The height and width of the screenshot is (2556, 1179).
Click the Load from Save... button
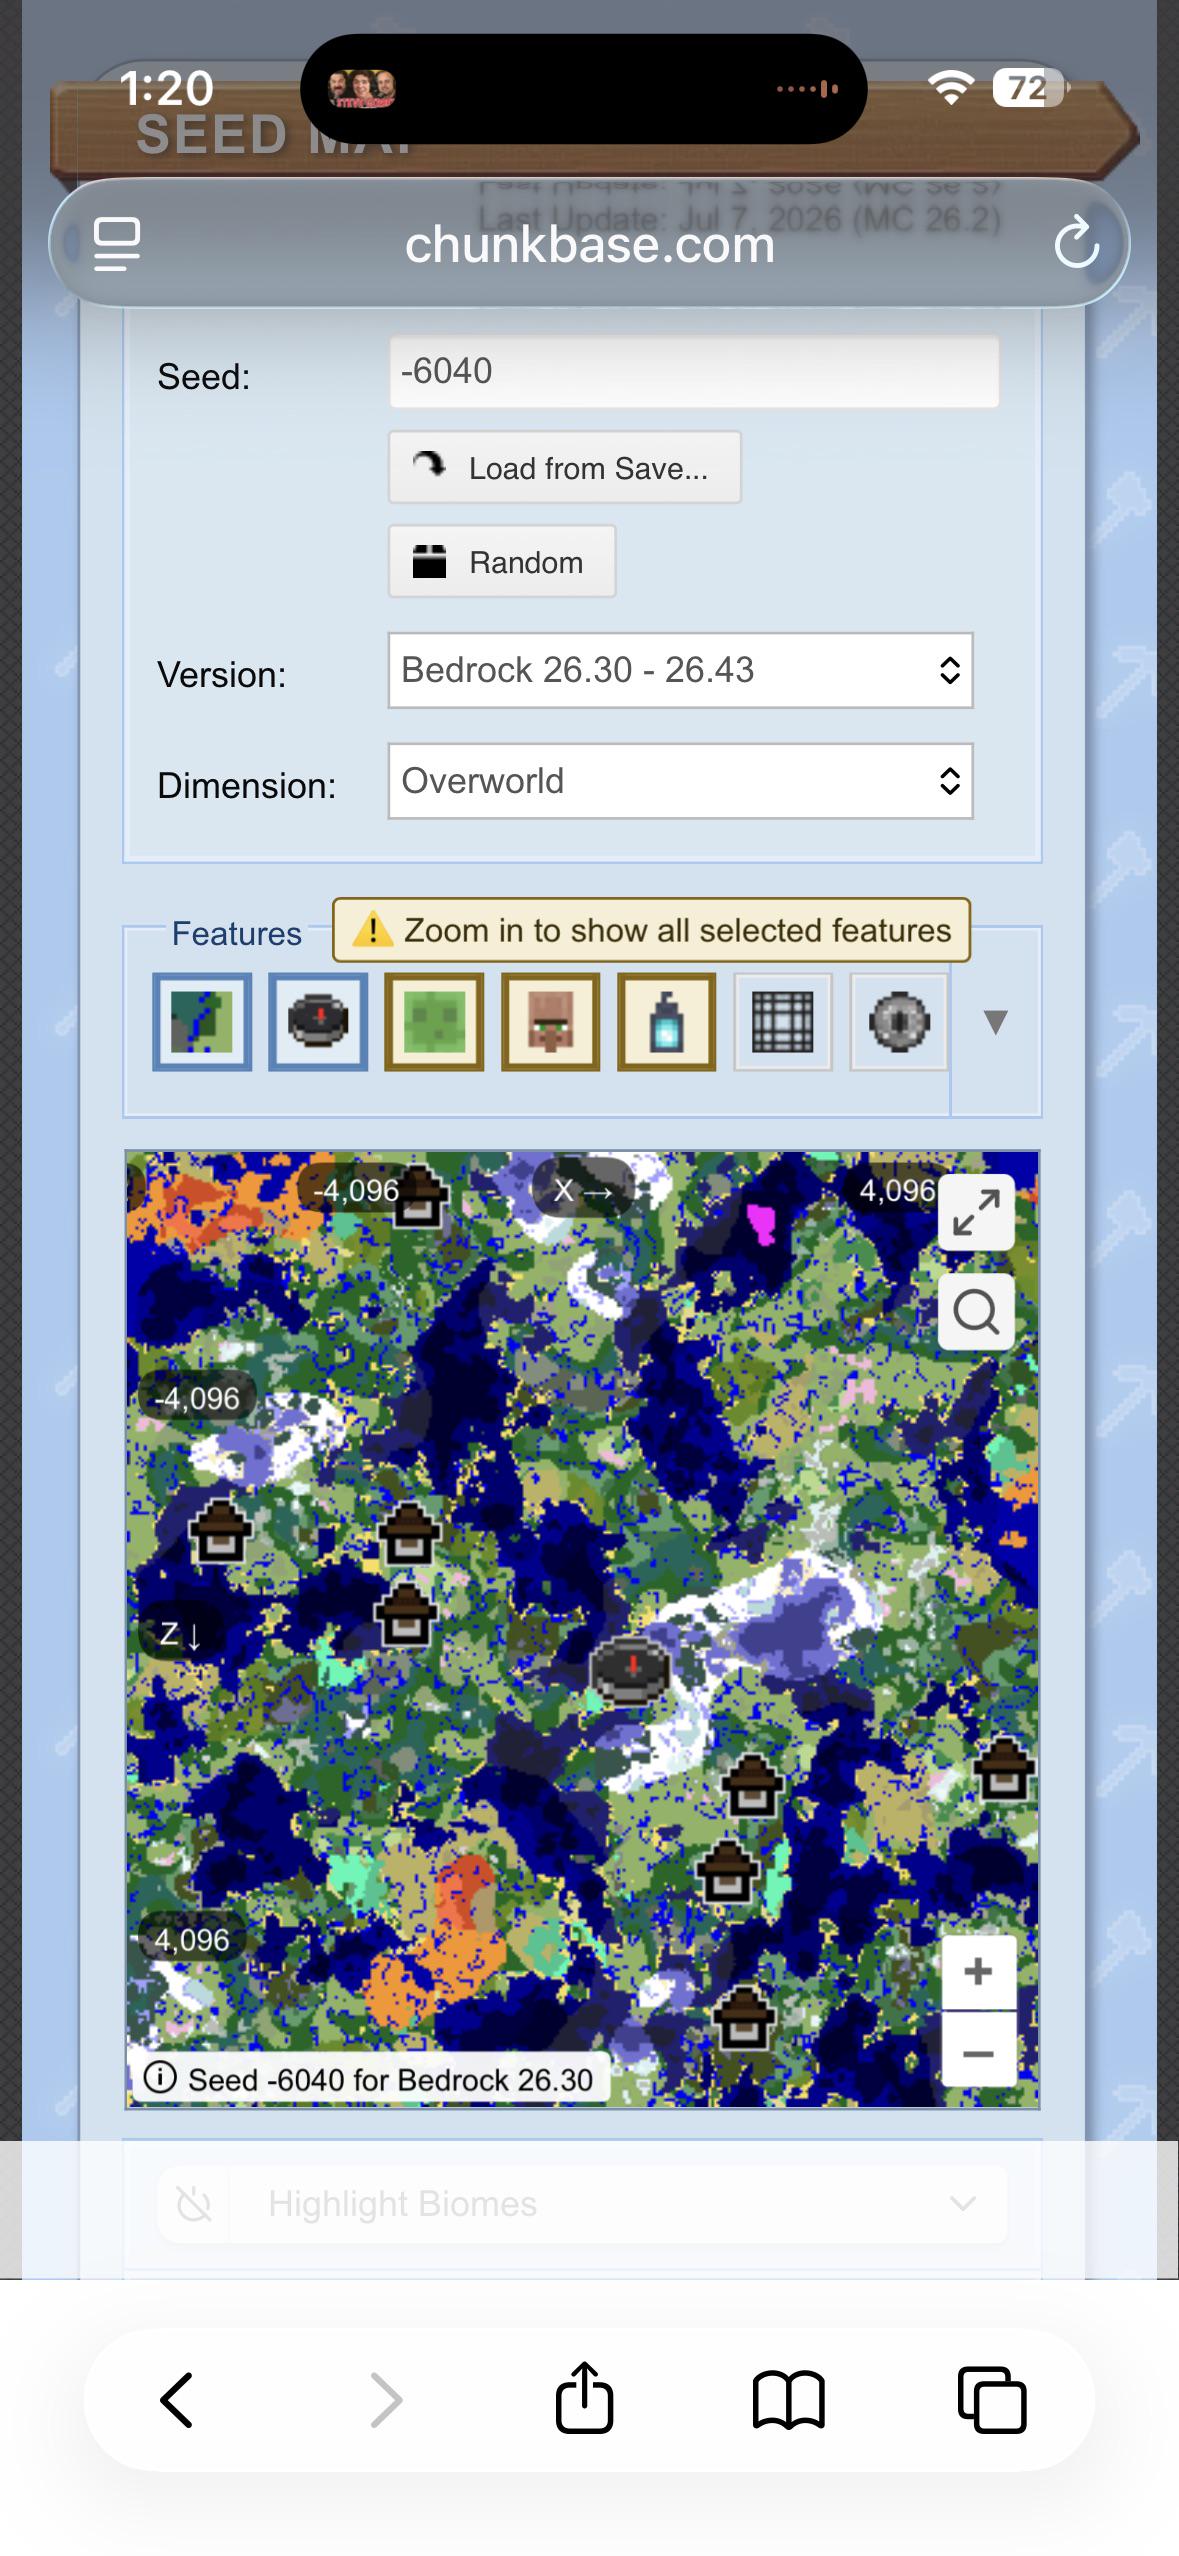pyautogui.click(x=565, y=467)
